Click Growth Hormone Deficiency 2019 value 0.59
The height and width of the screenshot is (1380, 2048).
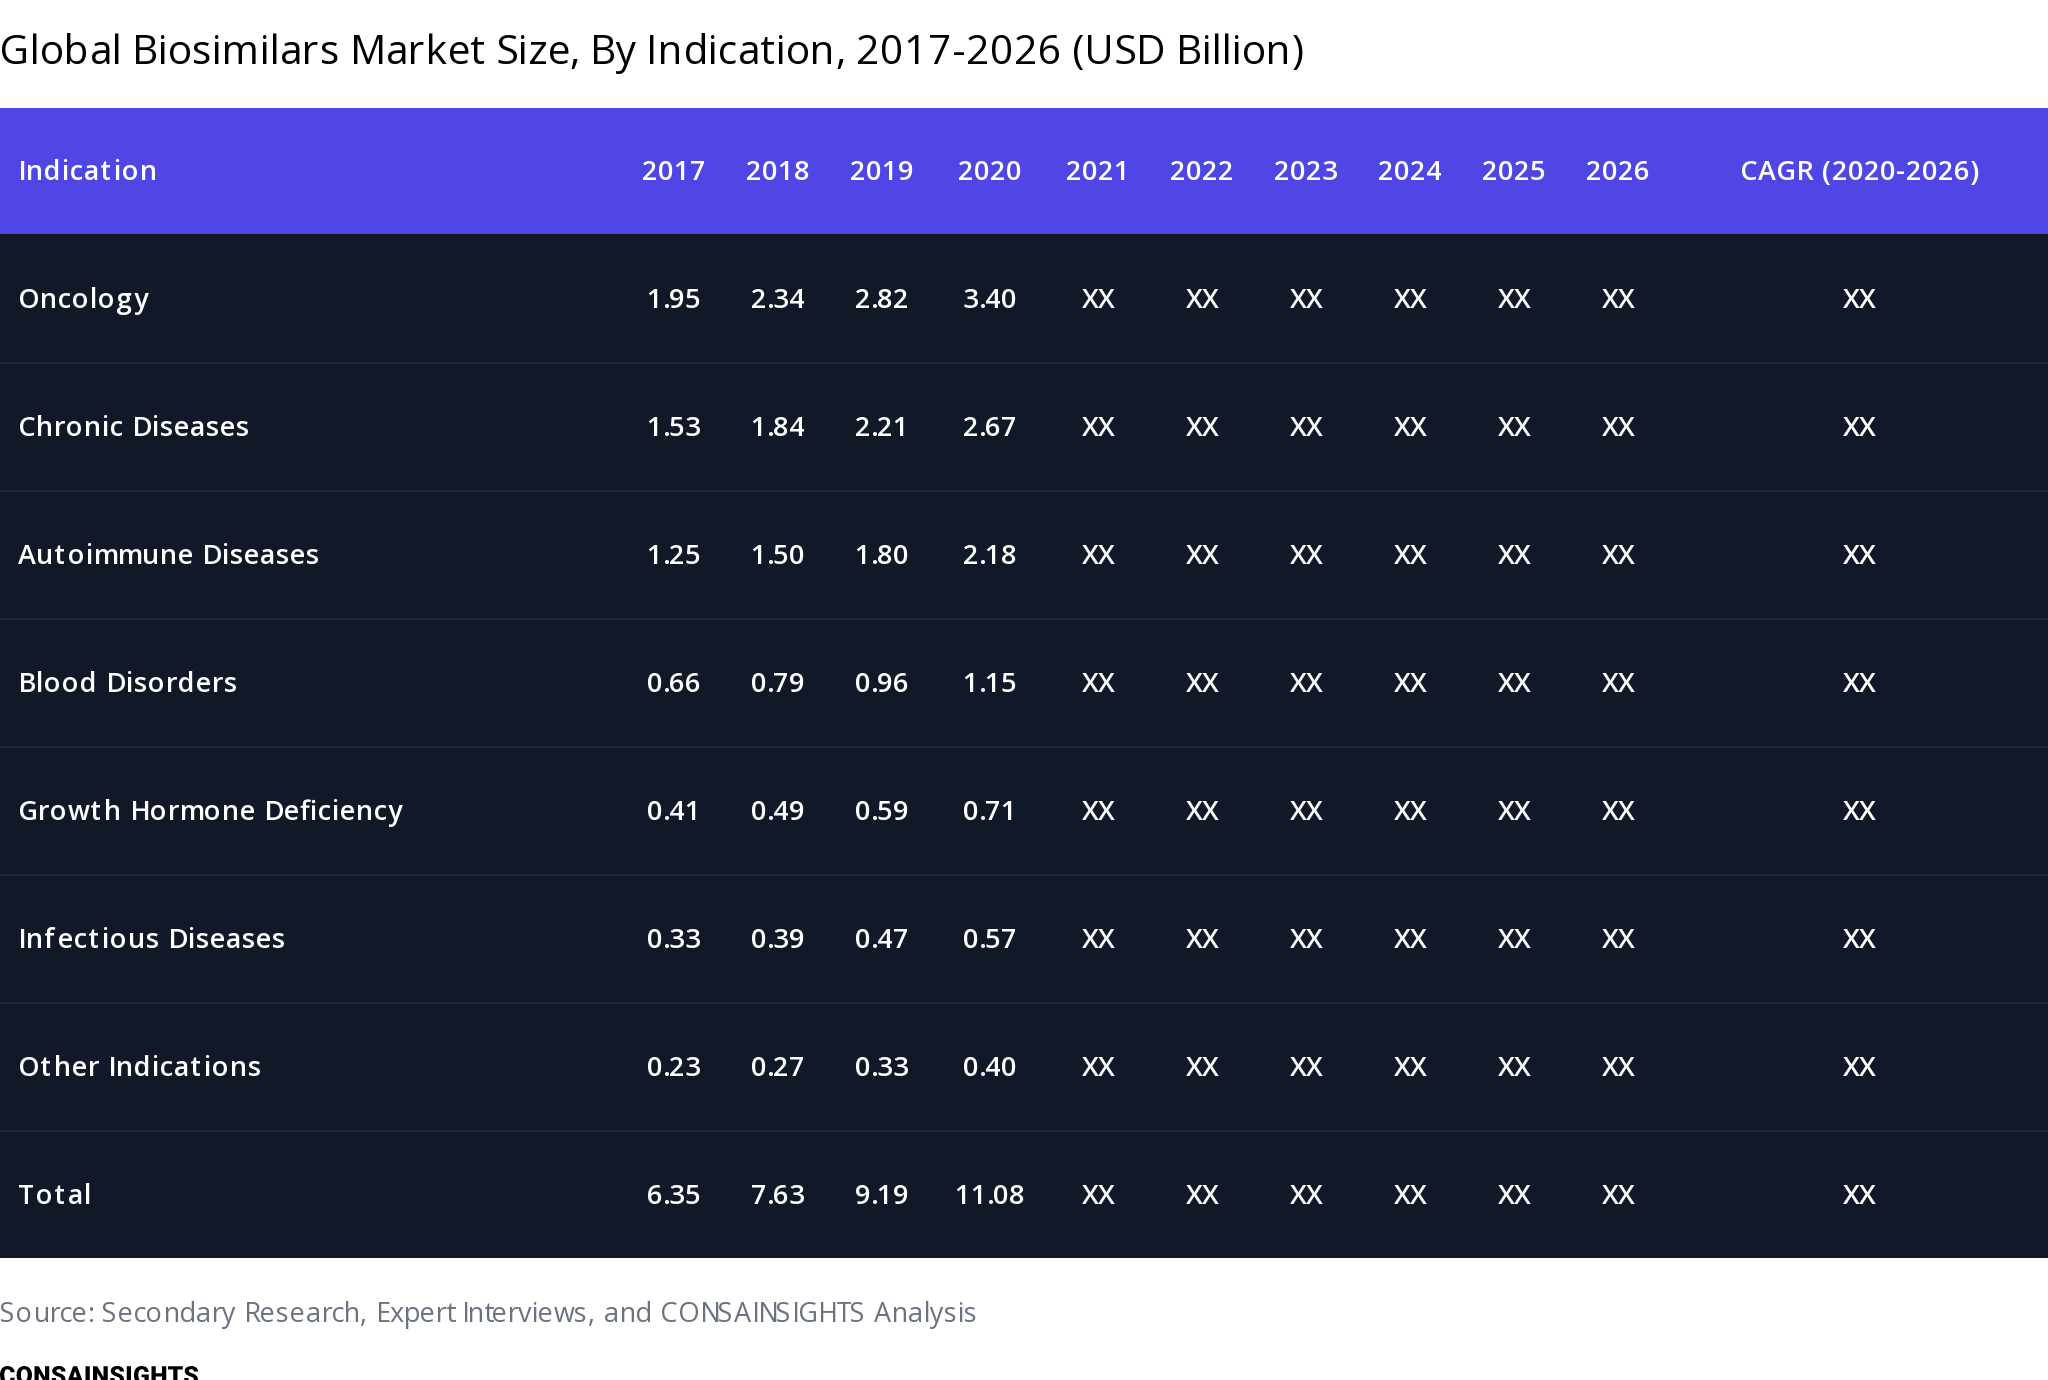882,811
